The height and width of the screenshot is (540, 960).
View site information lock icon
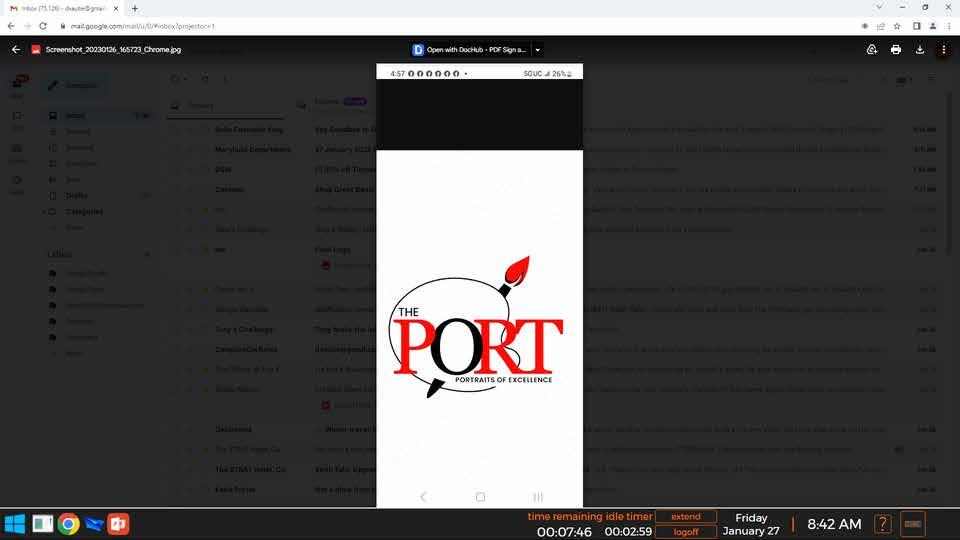[62, 26]
